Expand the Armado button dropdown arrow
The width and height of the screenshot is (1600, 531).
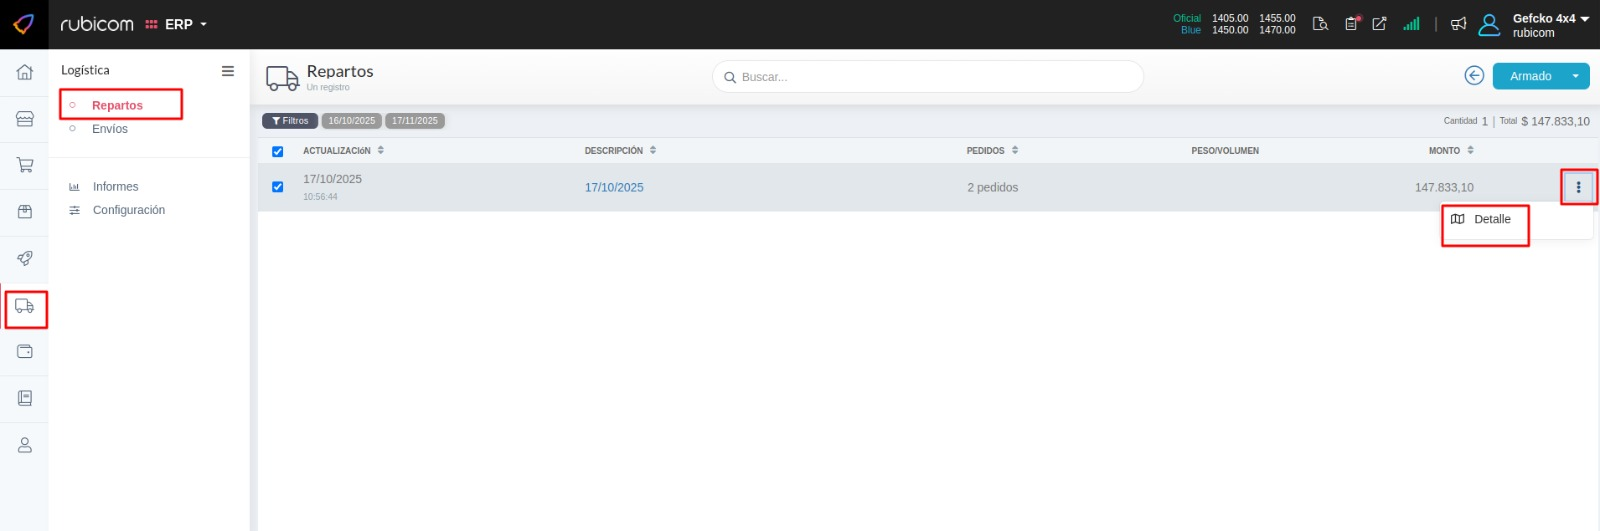tap(1576, 76)
